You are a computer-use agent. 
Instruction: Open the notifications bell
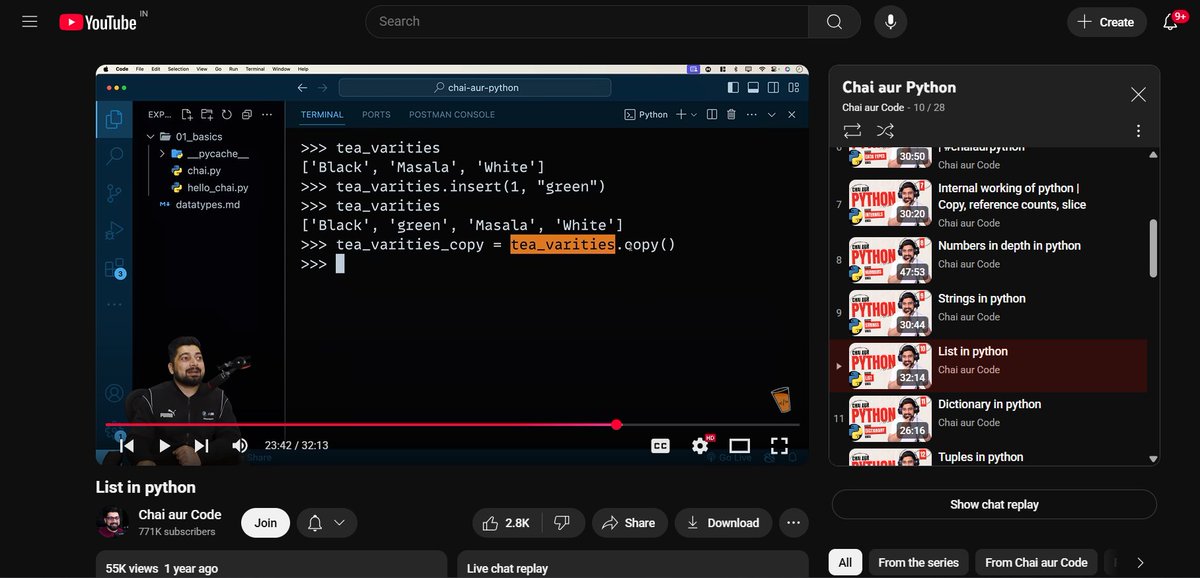coord(1171,22)
